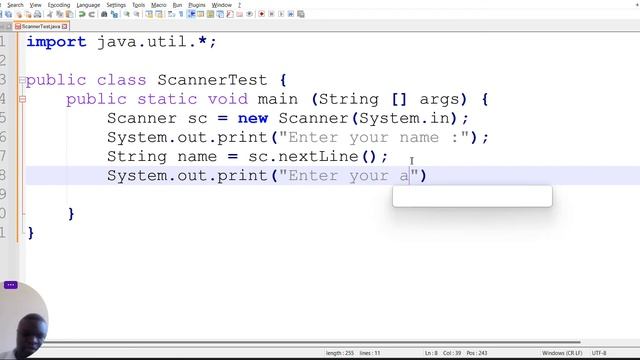The height and width of the screenshot is (360, 640).
Task: Open the Window menu
Action: (222, 5)
